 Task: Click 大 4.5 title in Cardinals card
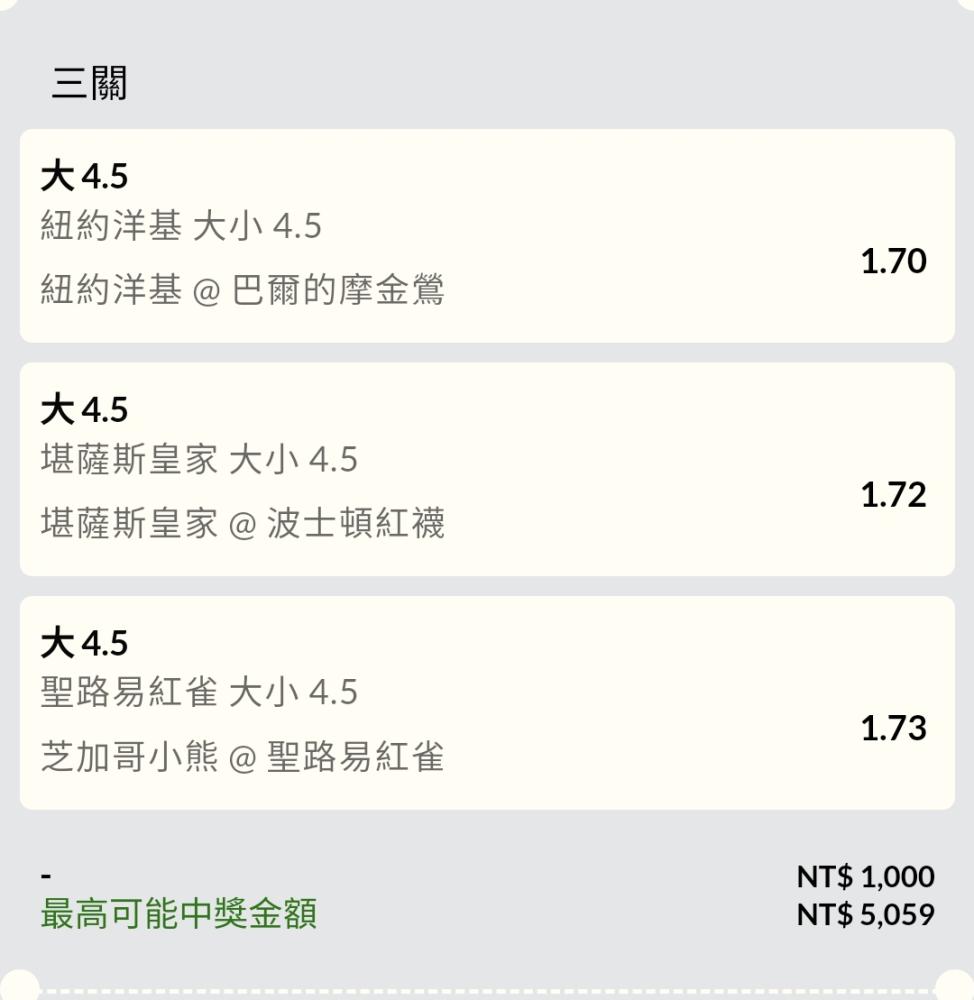coord(84,643)
